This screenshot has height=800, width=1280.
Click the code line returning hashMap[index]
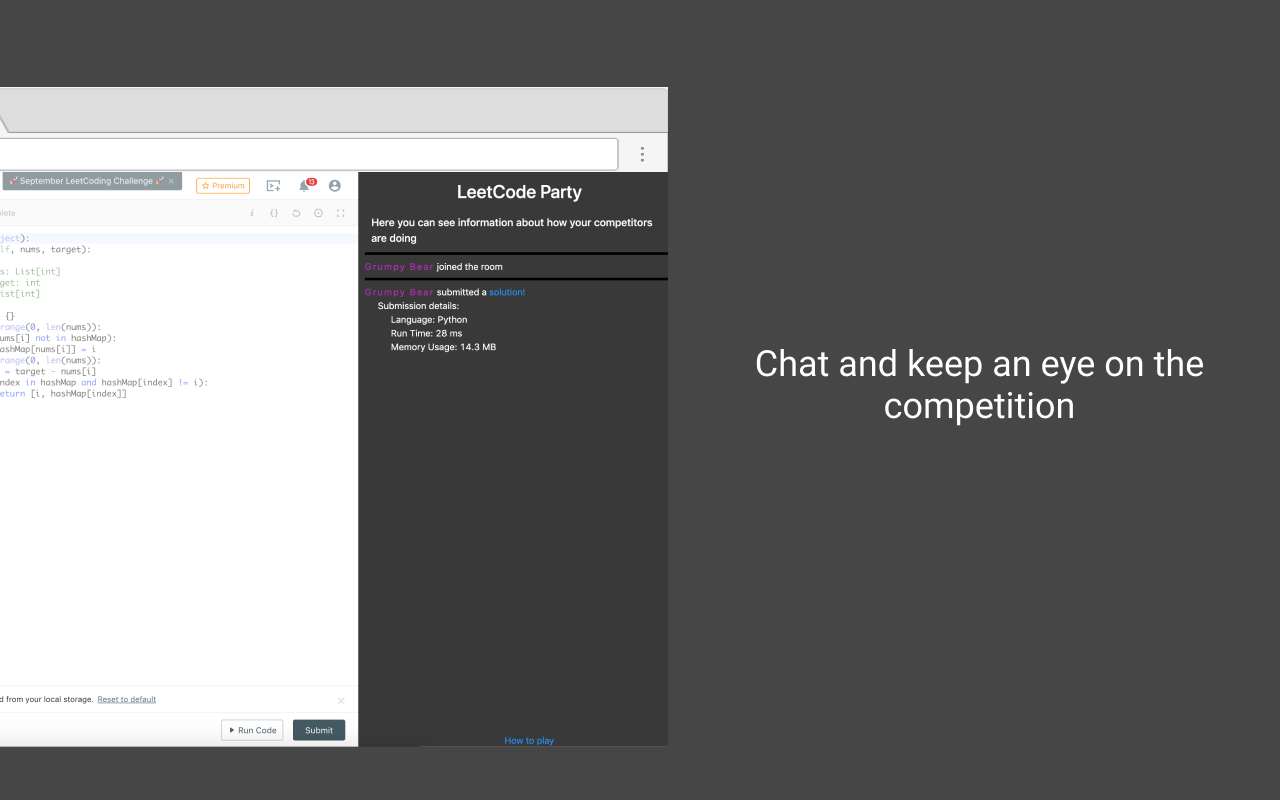click(64, 394)
